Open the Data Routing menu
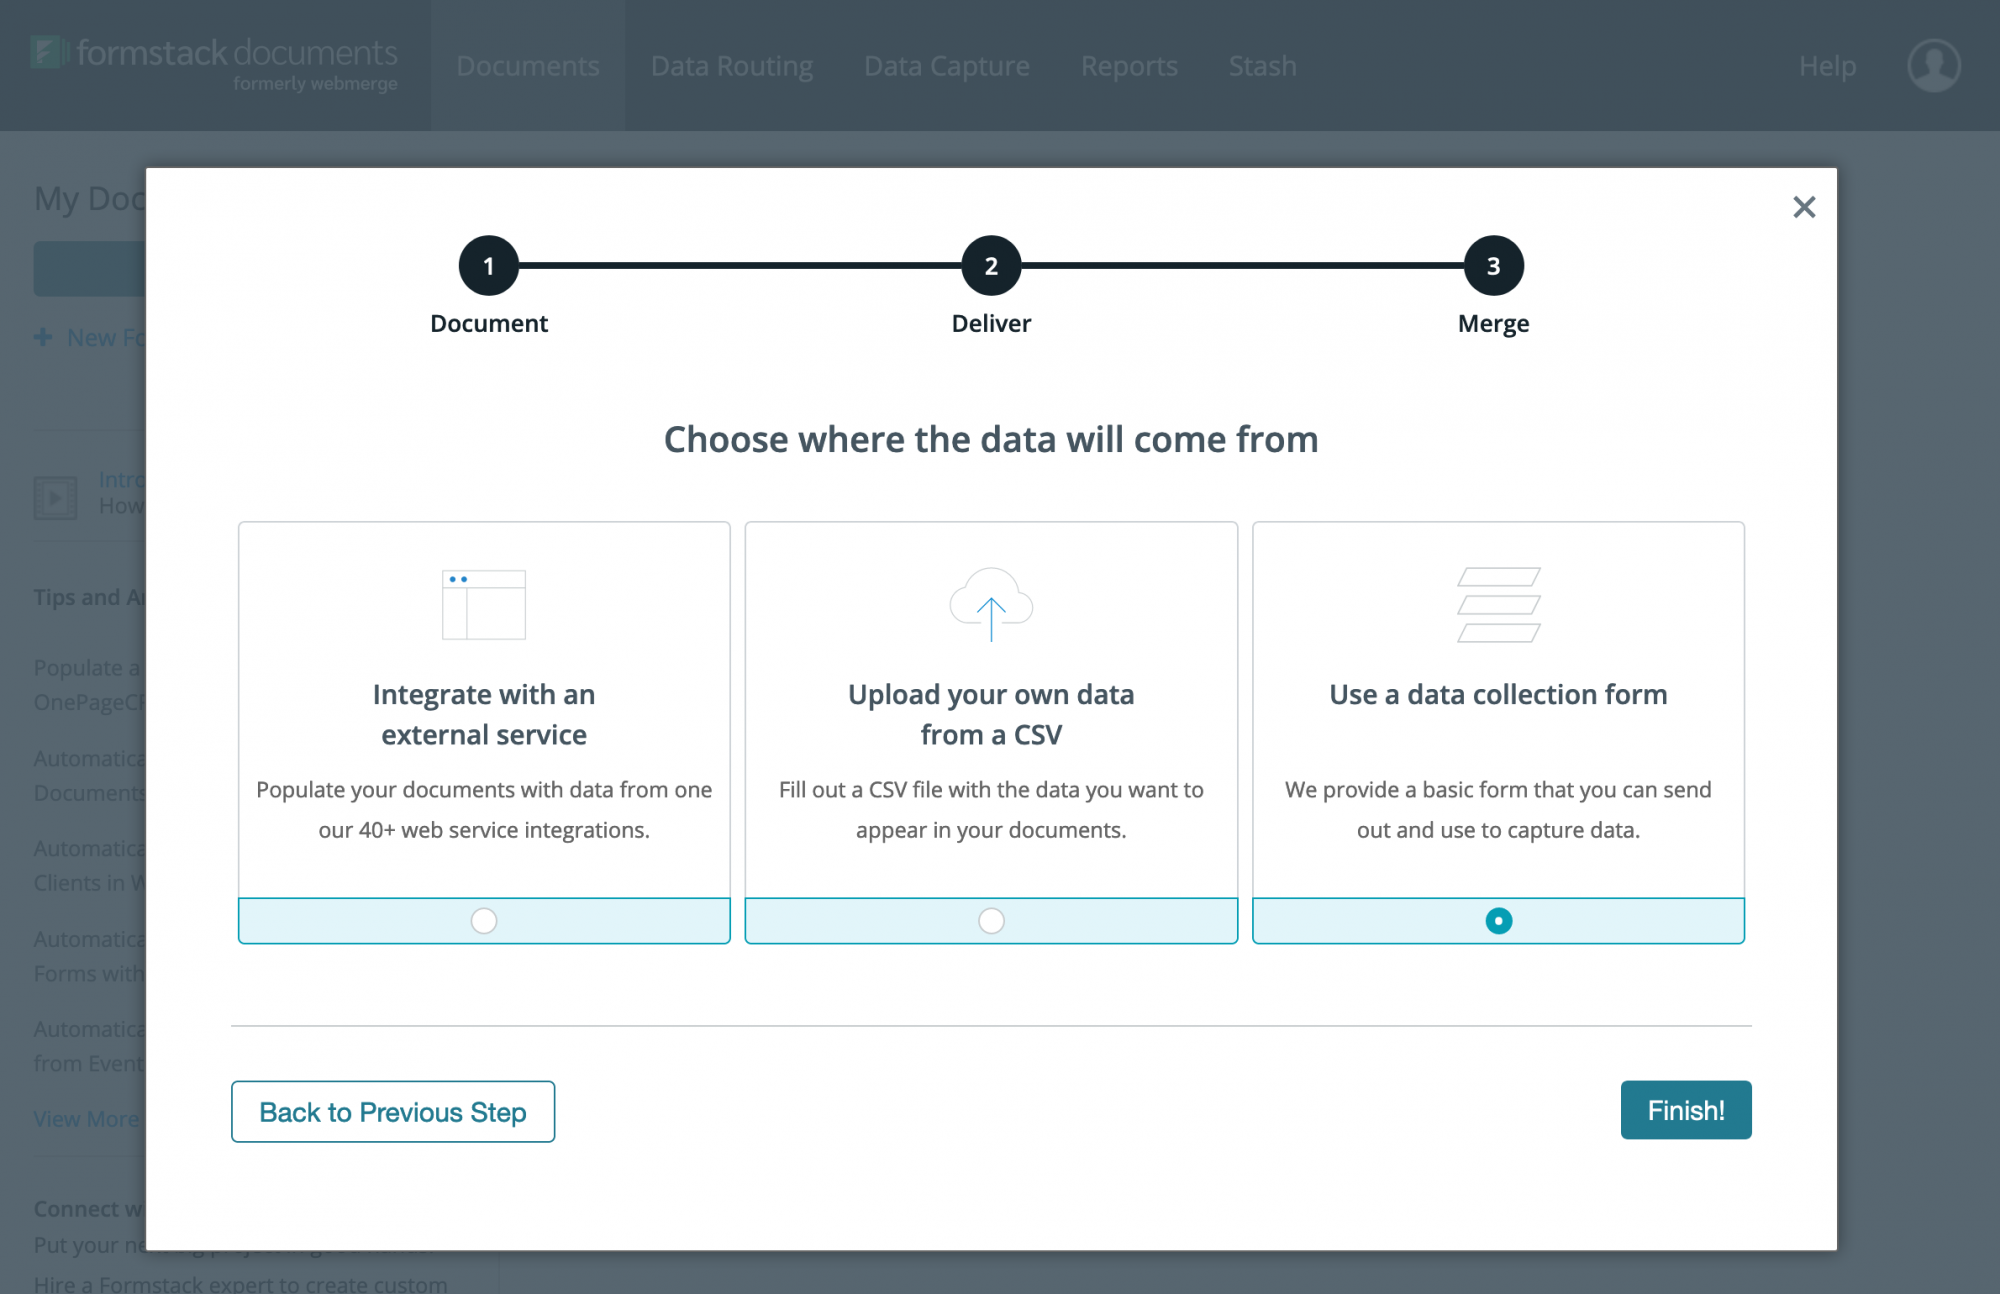The width and height of the screenshot is (2000, 1294). coord(732,66)
